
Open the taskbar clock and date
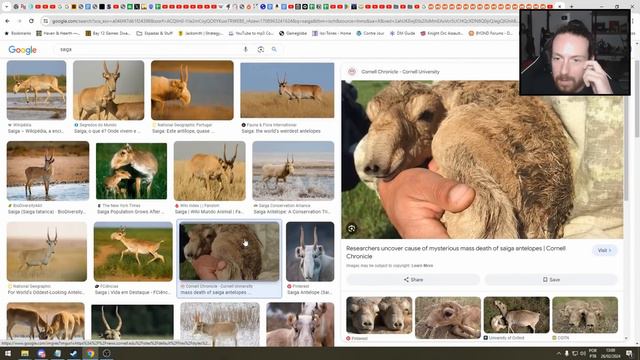pos(610,353)
